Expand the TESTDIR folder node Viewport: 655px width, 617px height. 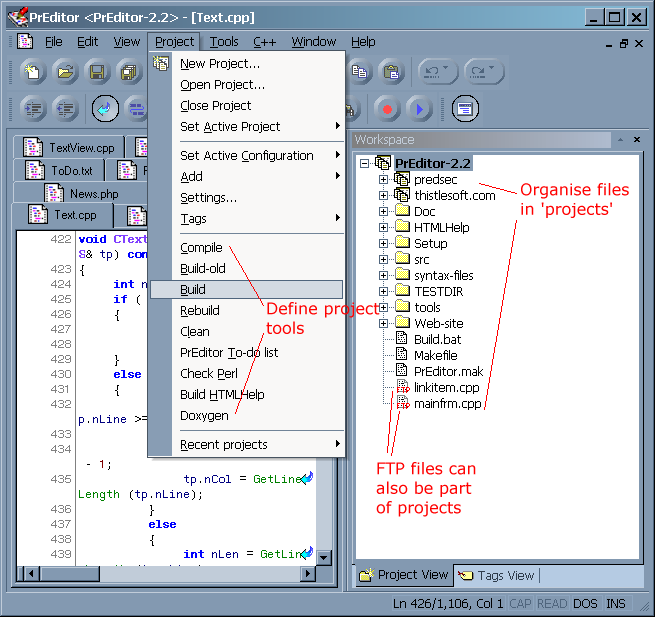pos(383,291)
